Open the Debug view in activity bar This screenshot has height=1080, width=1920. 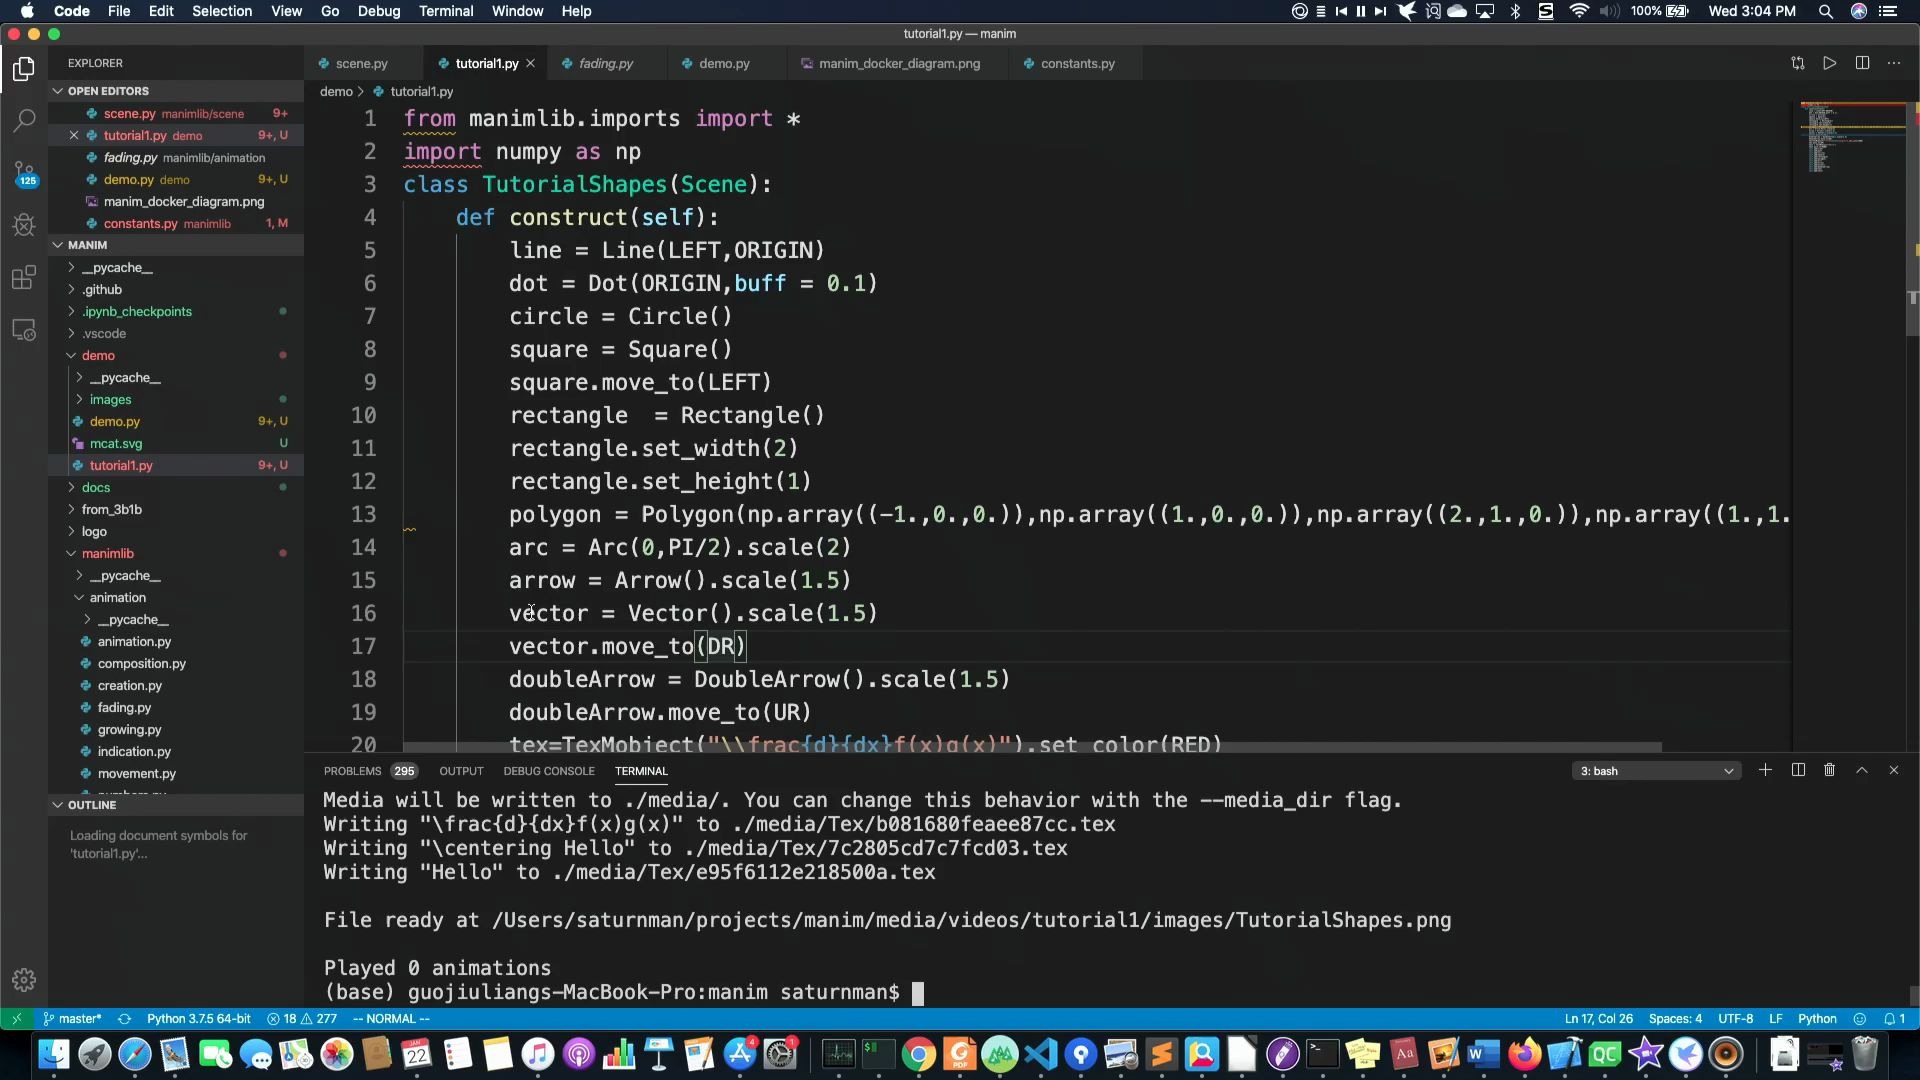tap(24, 225)
